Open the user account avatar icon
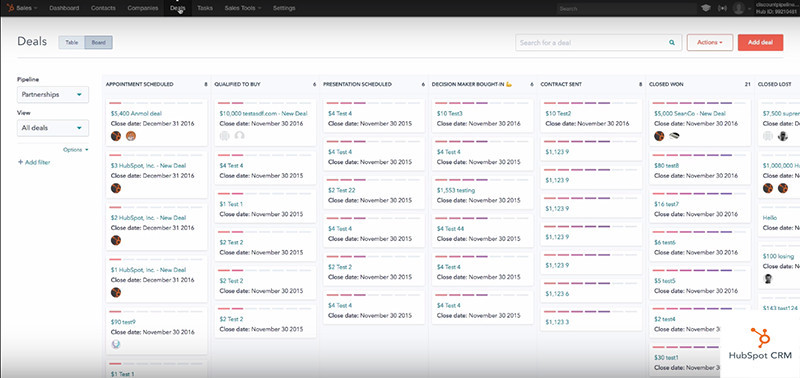Viewport: 800px width, 378px height. (738, 8)
